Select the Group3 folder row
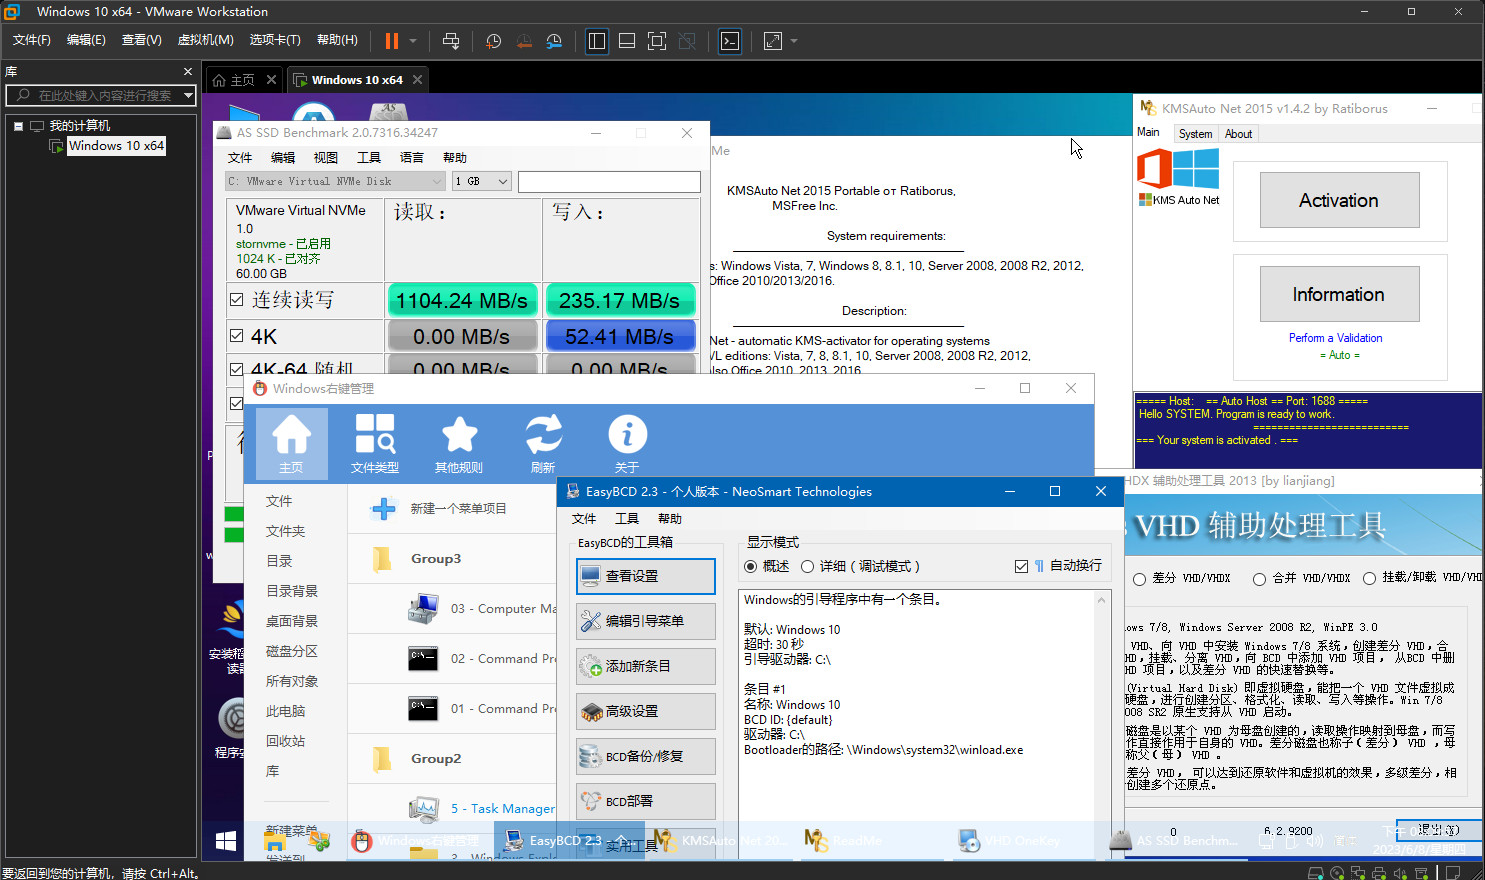 (452, 559)
